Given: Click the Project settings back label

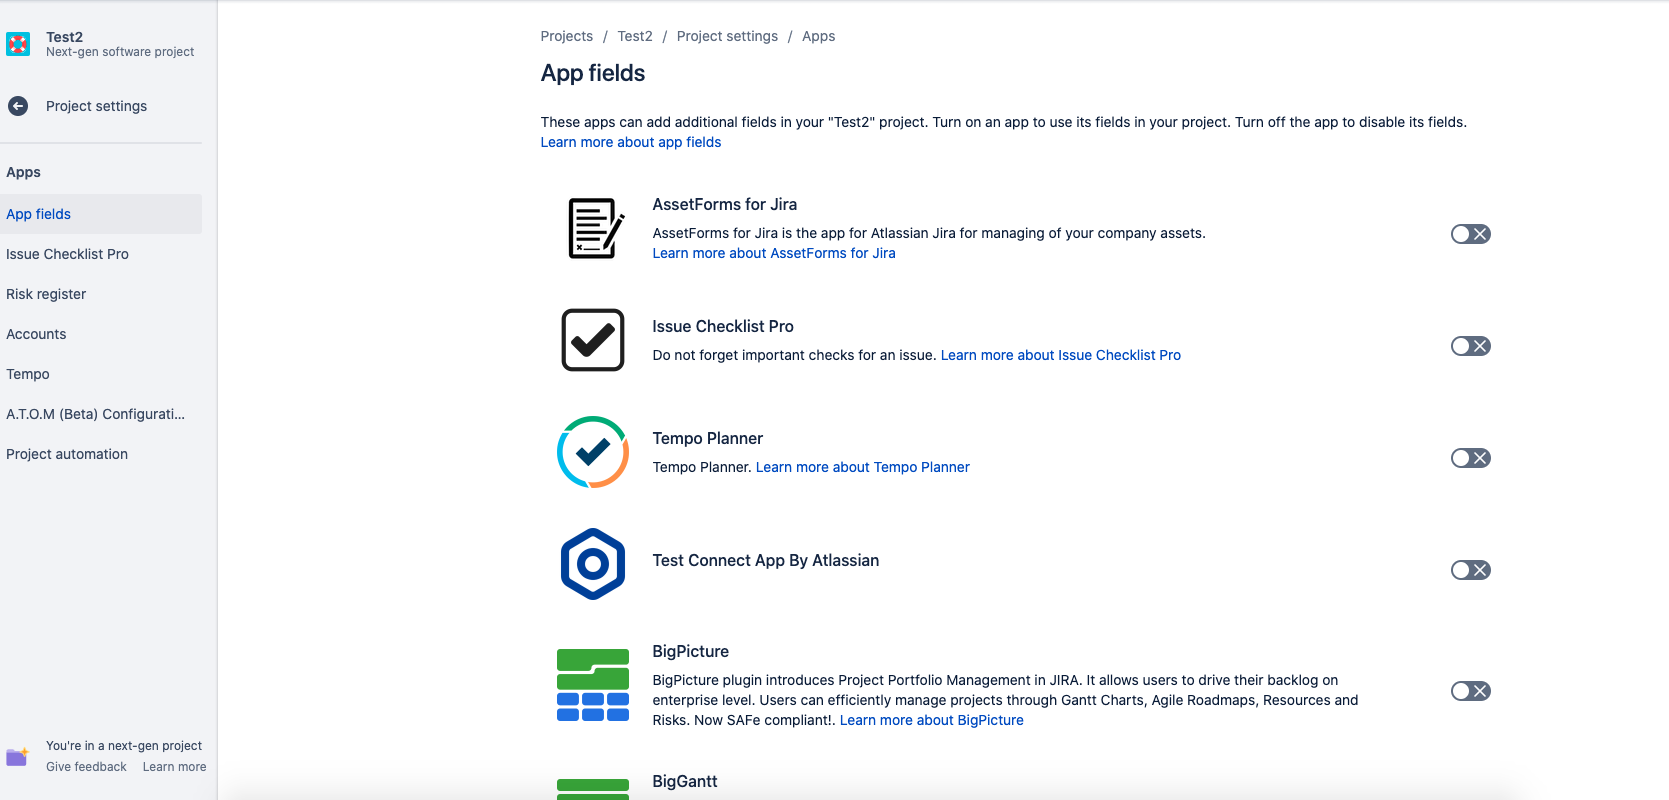Looking at the screenshot, I should (x=96, y=106).
